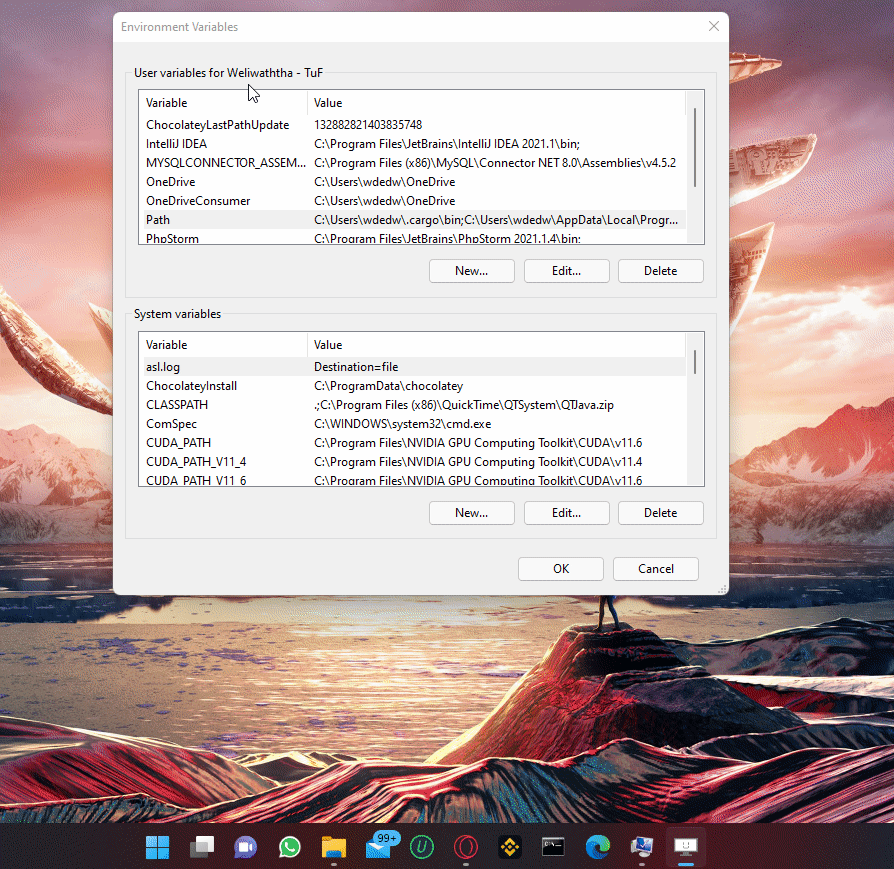Click the value 132882821403835748
Image resolution: width=894 pixels, height=869 pixels.
point(368,125)
